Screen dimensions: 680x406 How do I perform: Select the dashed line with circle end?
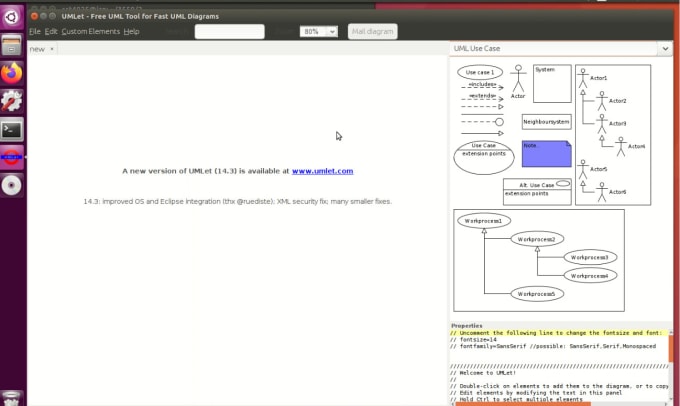click(482, 122)
